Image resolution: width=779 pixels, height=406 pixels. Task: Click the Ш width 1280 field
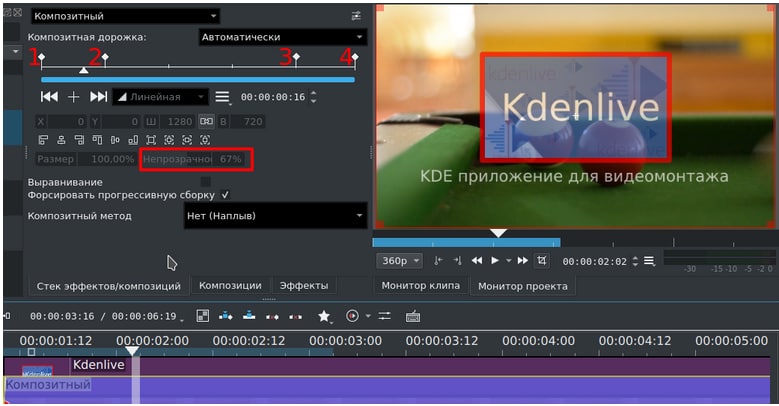point(169,122)
